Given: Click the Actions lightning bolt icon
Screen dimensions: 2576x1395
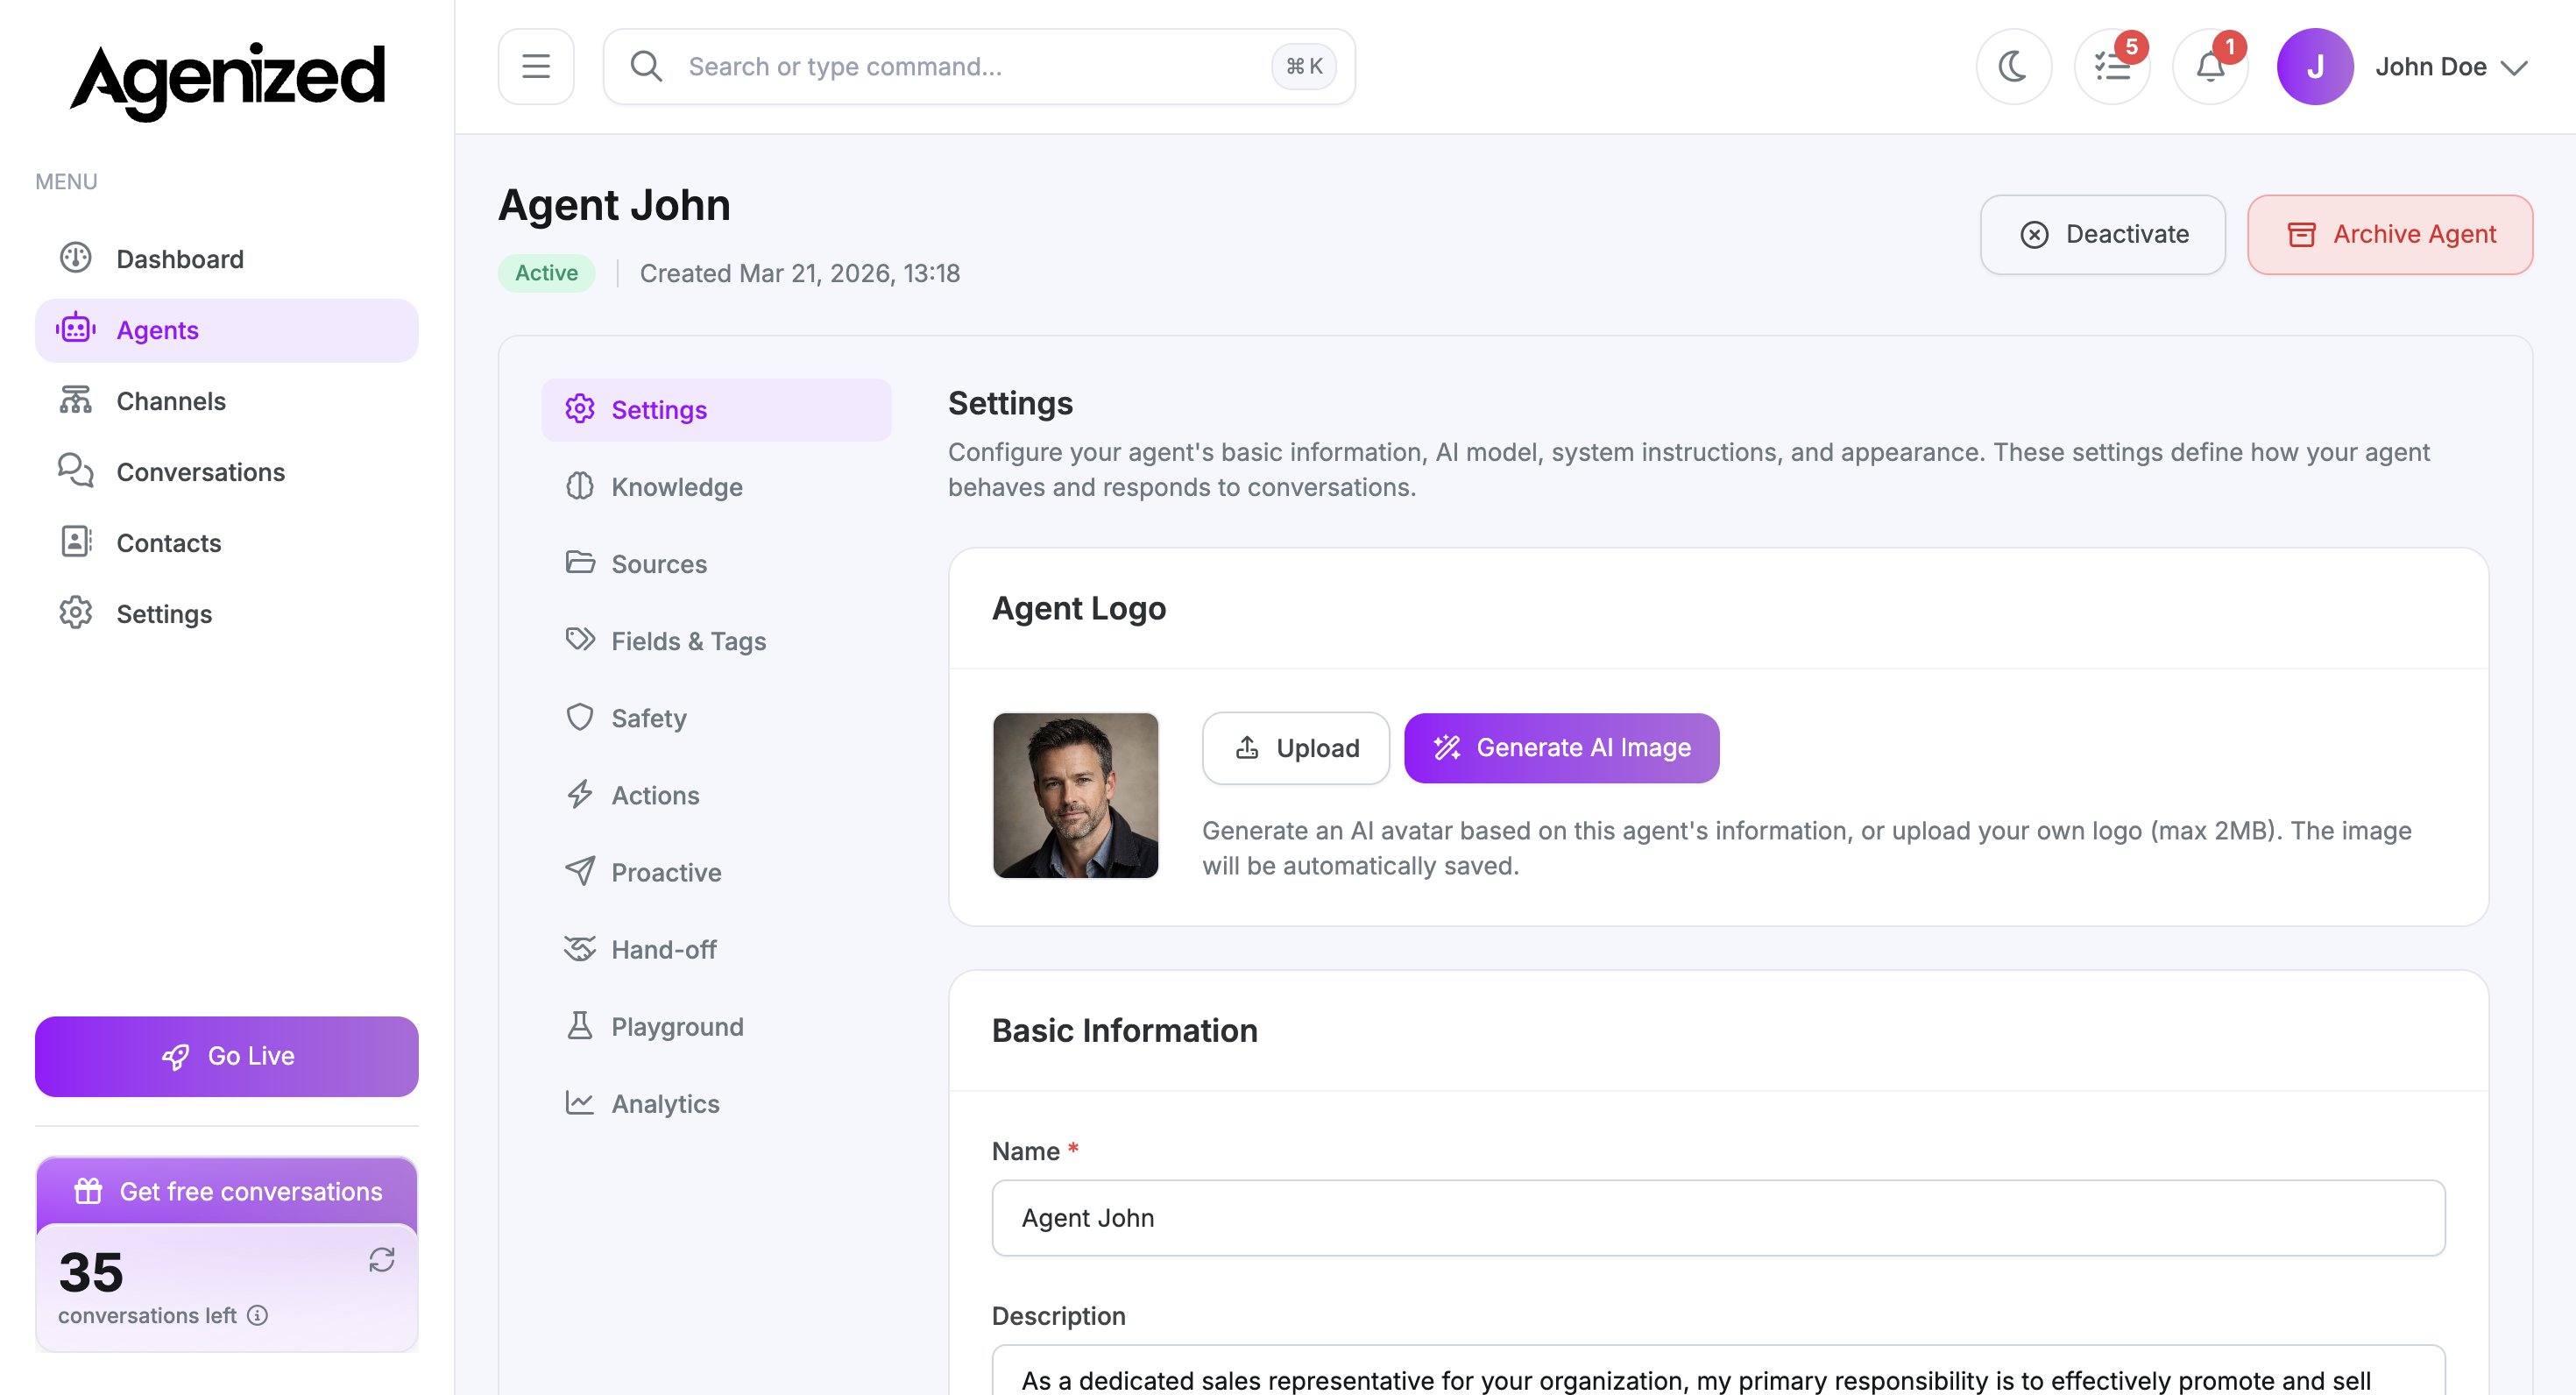Looking at the screenshot, I should [x=580, y=794].
